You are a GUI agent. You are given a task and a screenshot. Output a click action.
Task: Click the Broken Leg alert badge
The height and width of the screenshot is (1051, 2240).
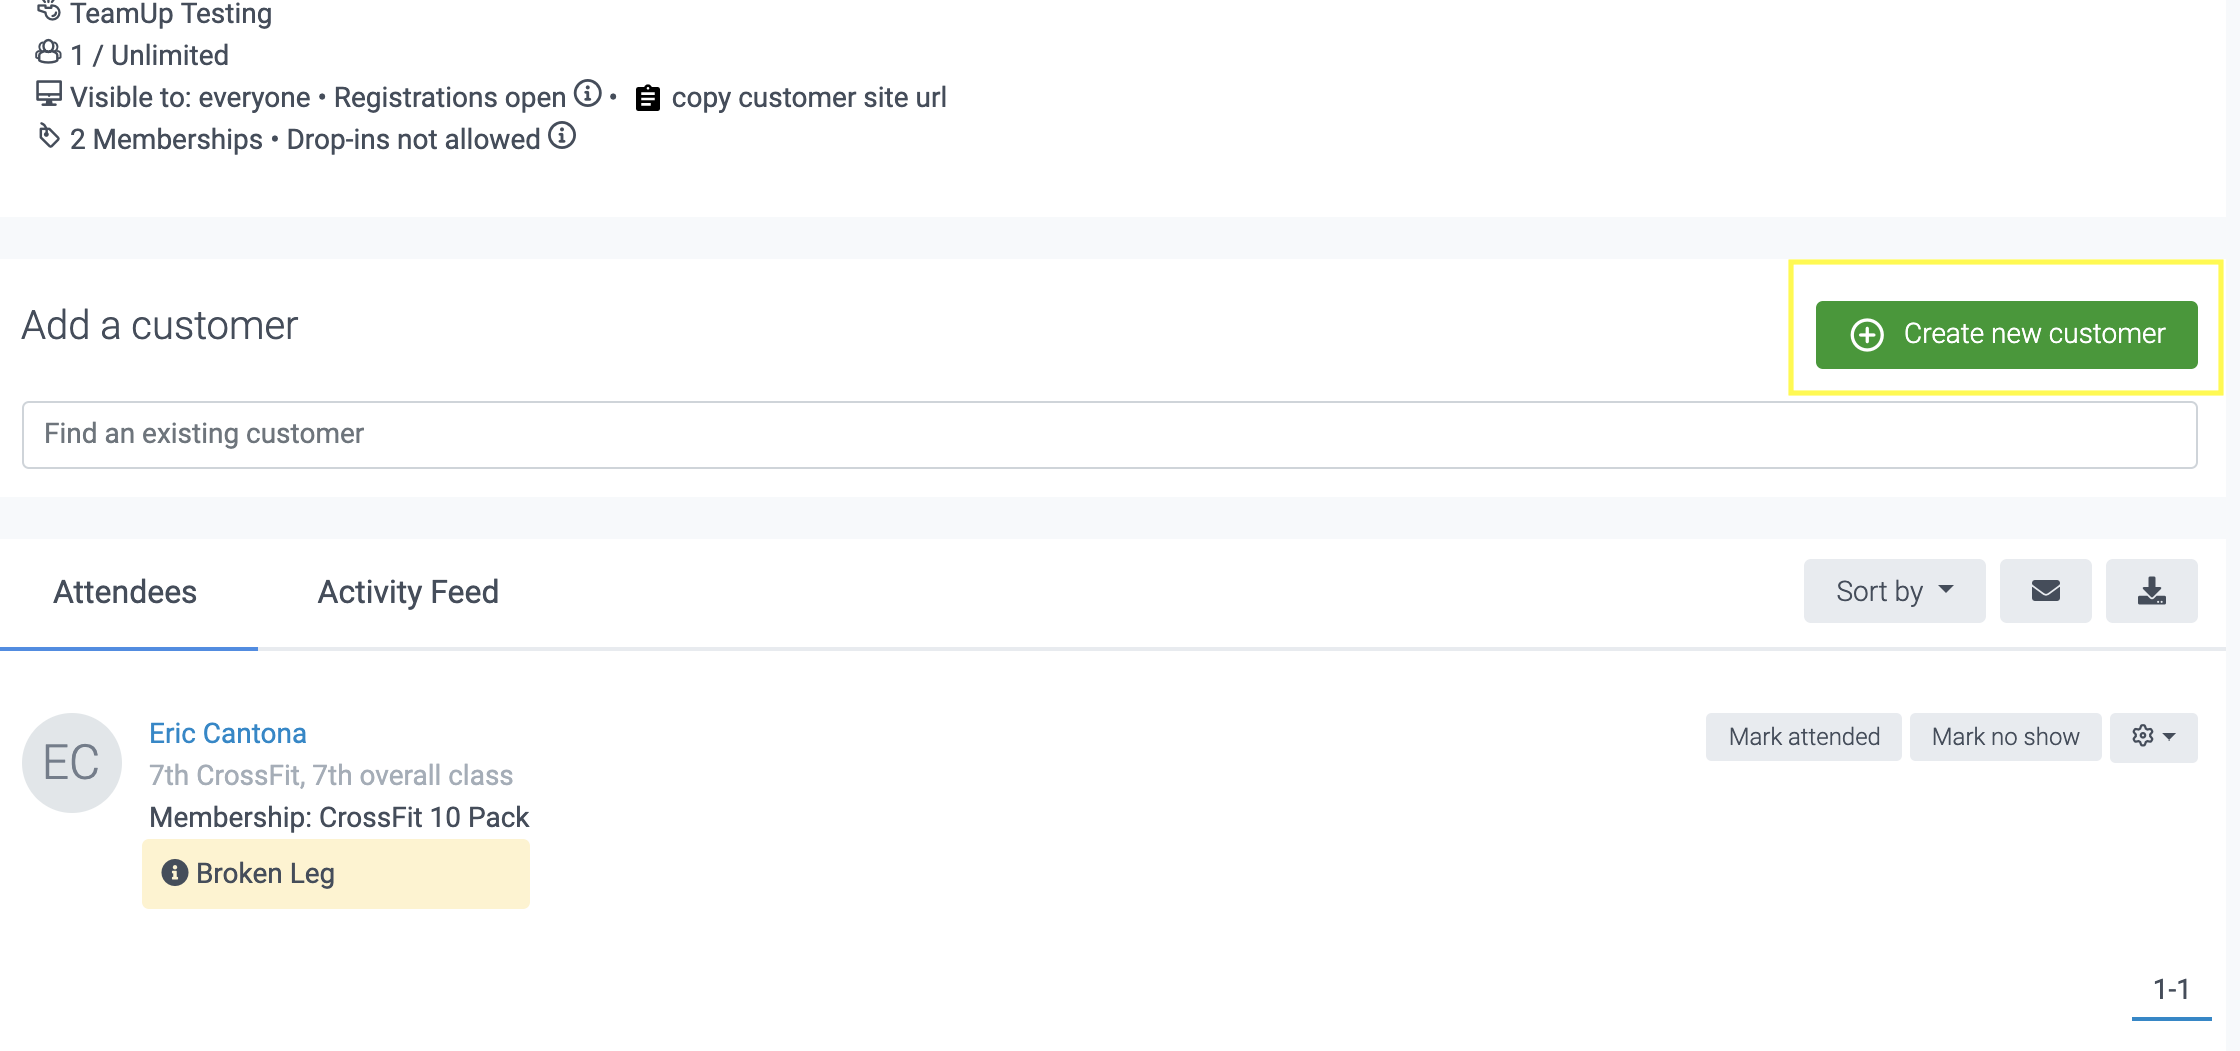[336, 874]
